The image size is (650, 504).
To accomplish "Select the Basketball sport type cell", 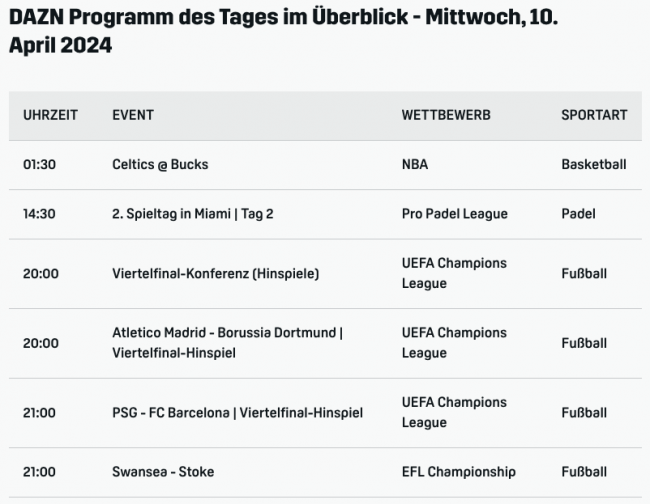I will point(593,164).
